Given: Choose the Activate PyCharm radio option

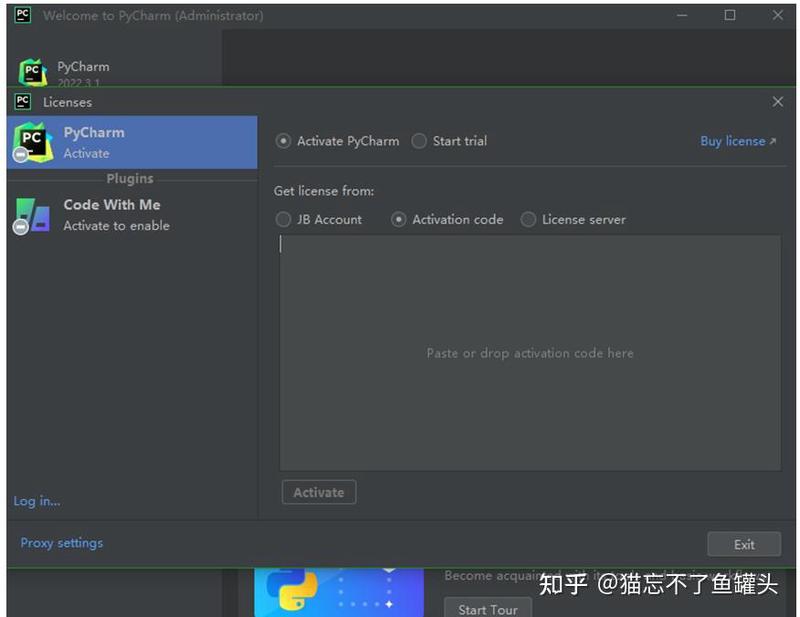Looking at the screenshot, I should click(x=337, y=141).
